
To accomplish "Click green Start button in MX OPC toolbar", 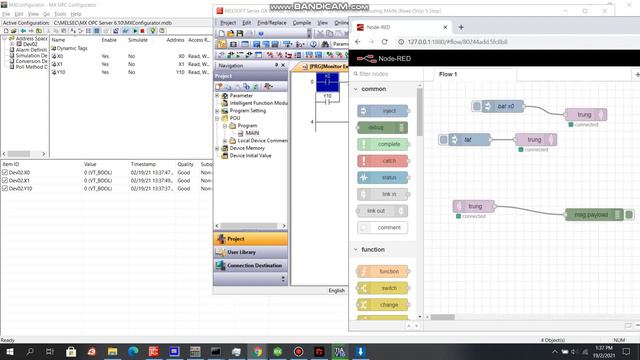I will pyautogui.click(x=135, y=31).
